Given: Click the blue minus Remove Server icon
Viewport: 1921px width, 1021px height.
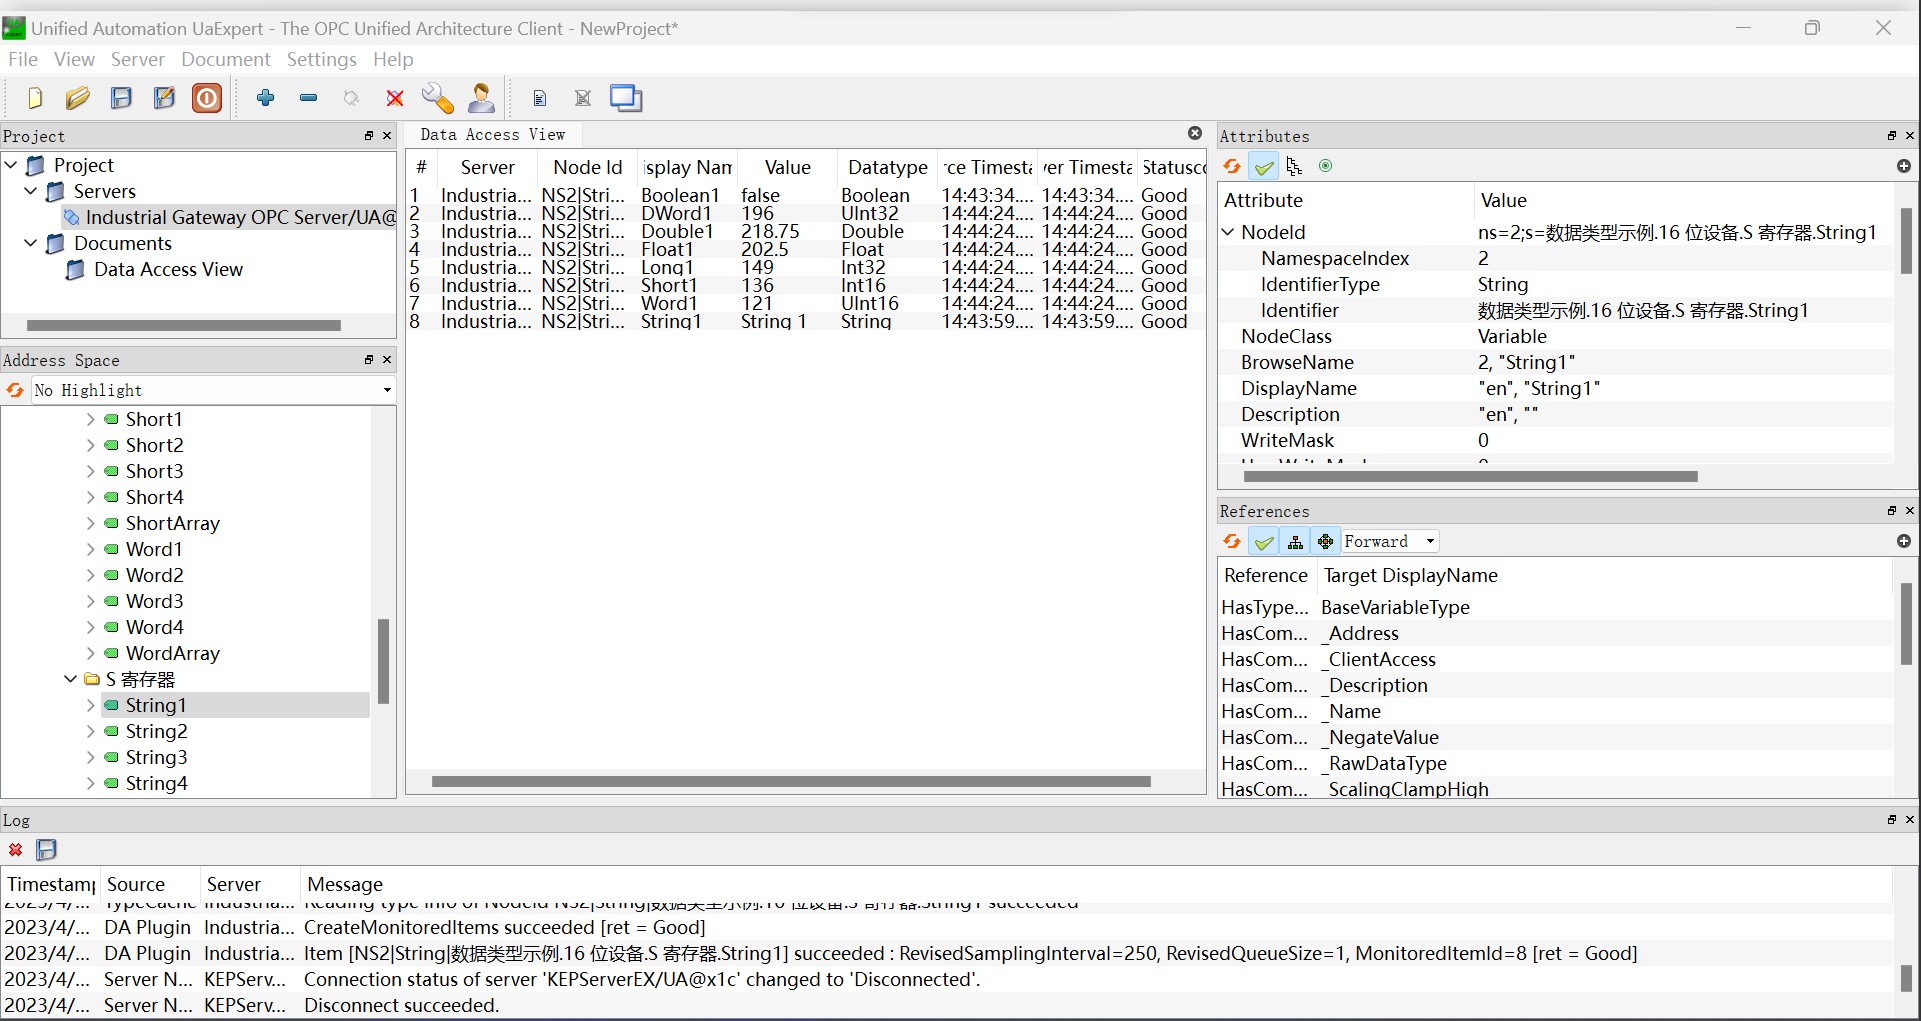Looking at the screenshot, I should [309, 98].
